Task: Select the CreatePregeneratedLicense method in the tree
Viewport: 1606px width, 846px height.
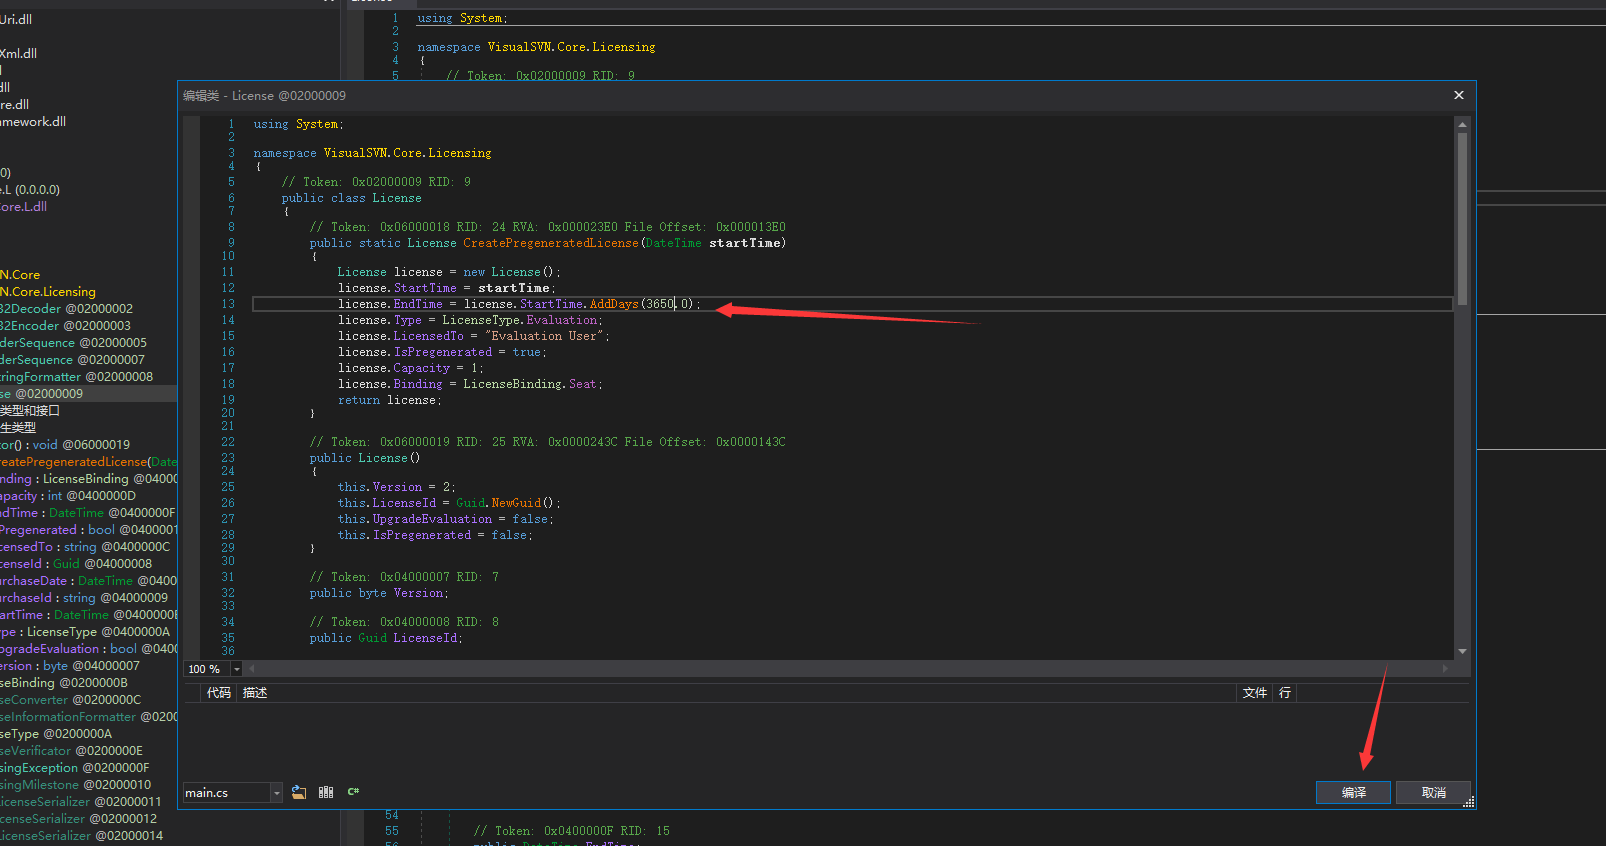Action: (x=88, y=462)
